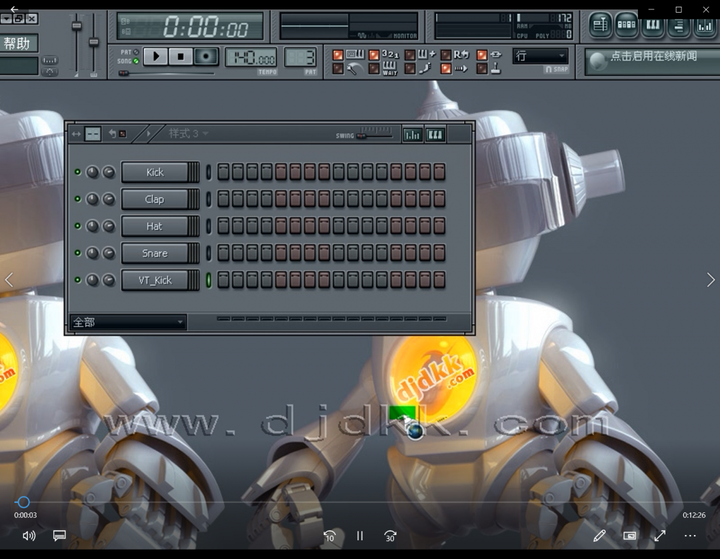
Task: Skip video forward 30 seconds
Action: 390,536
